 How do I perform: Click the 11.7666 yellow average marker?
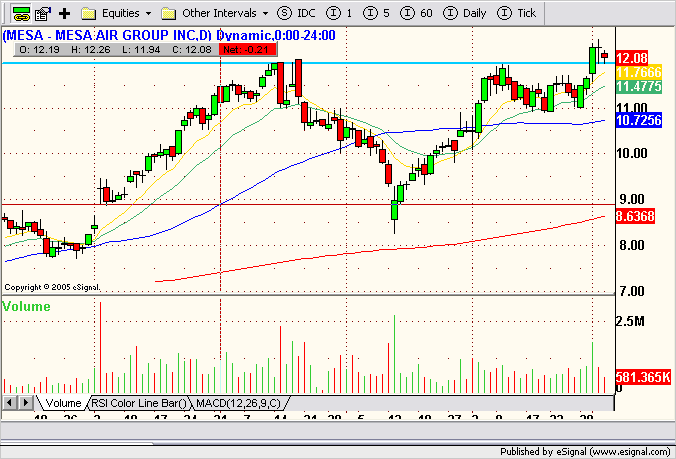tap(639, 72)
